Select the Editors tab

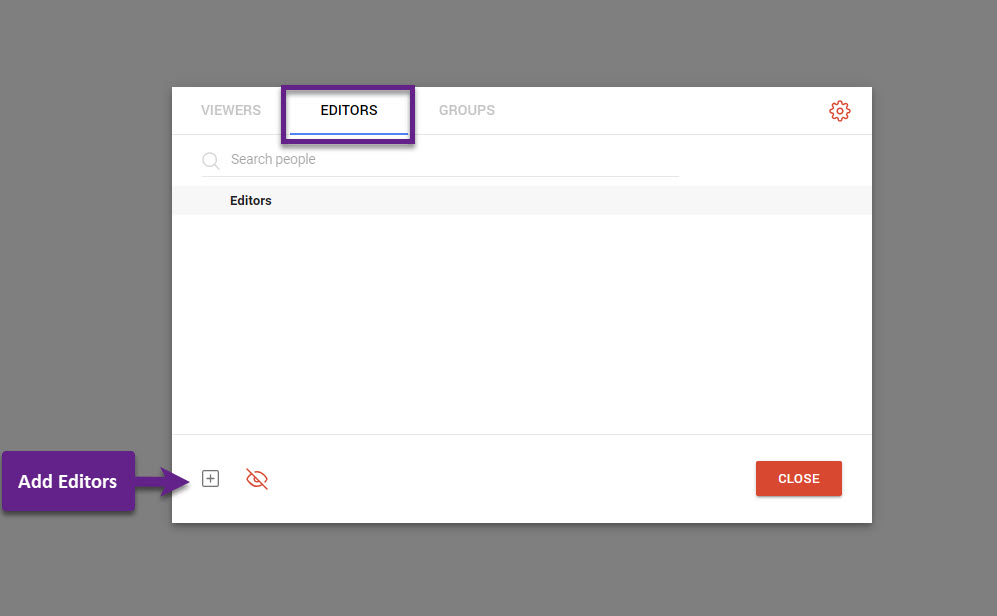point(349,110)
